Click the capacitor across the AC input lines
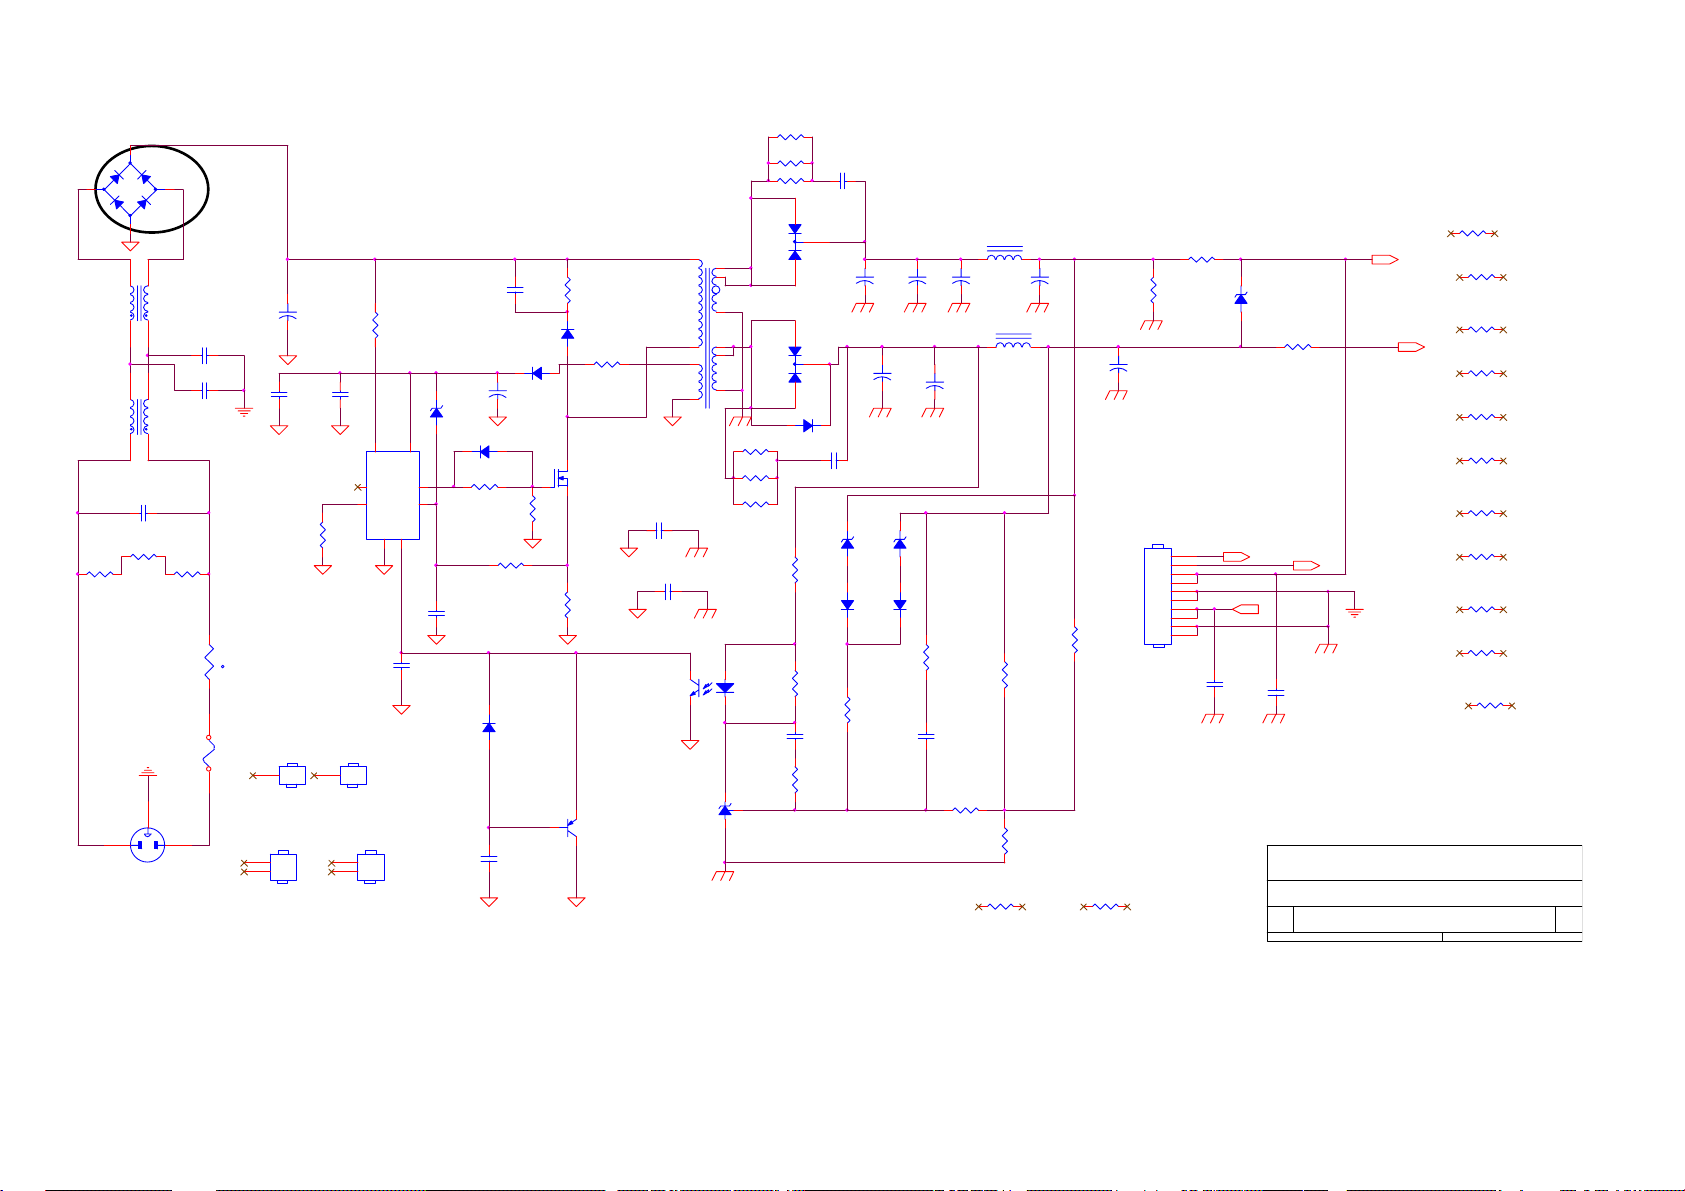The height and width of the screenshot is (1191, 1685). [144, 513]
